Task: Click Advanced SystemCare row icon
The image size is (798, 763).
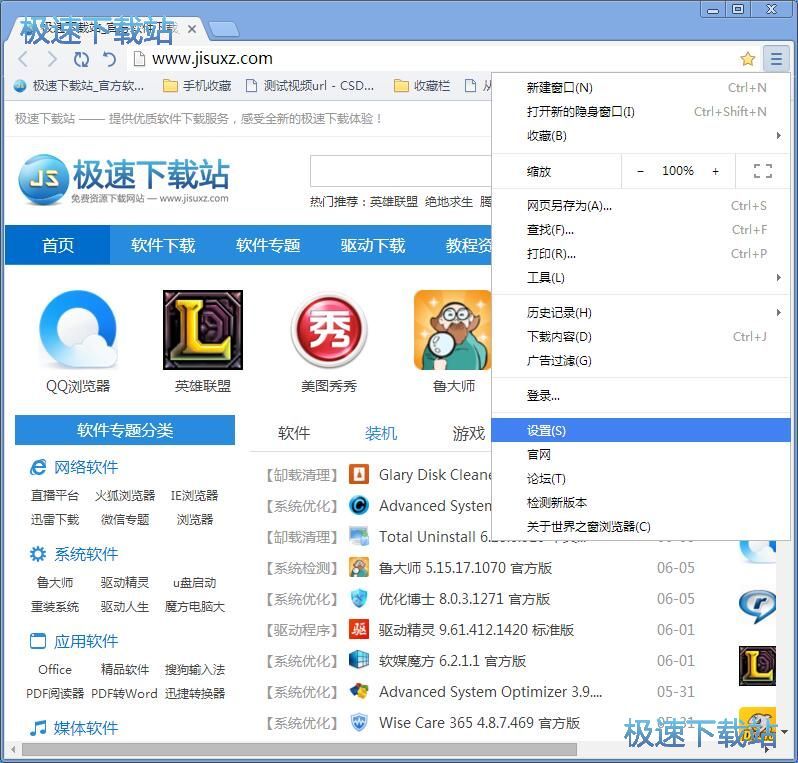Action: pos(359,505)
